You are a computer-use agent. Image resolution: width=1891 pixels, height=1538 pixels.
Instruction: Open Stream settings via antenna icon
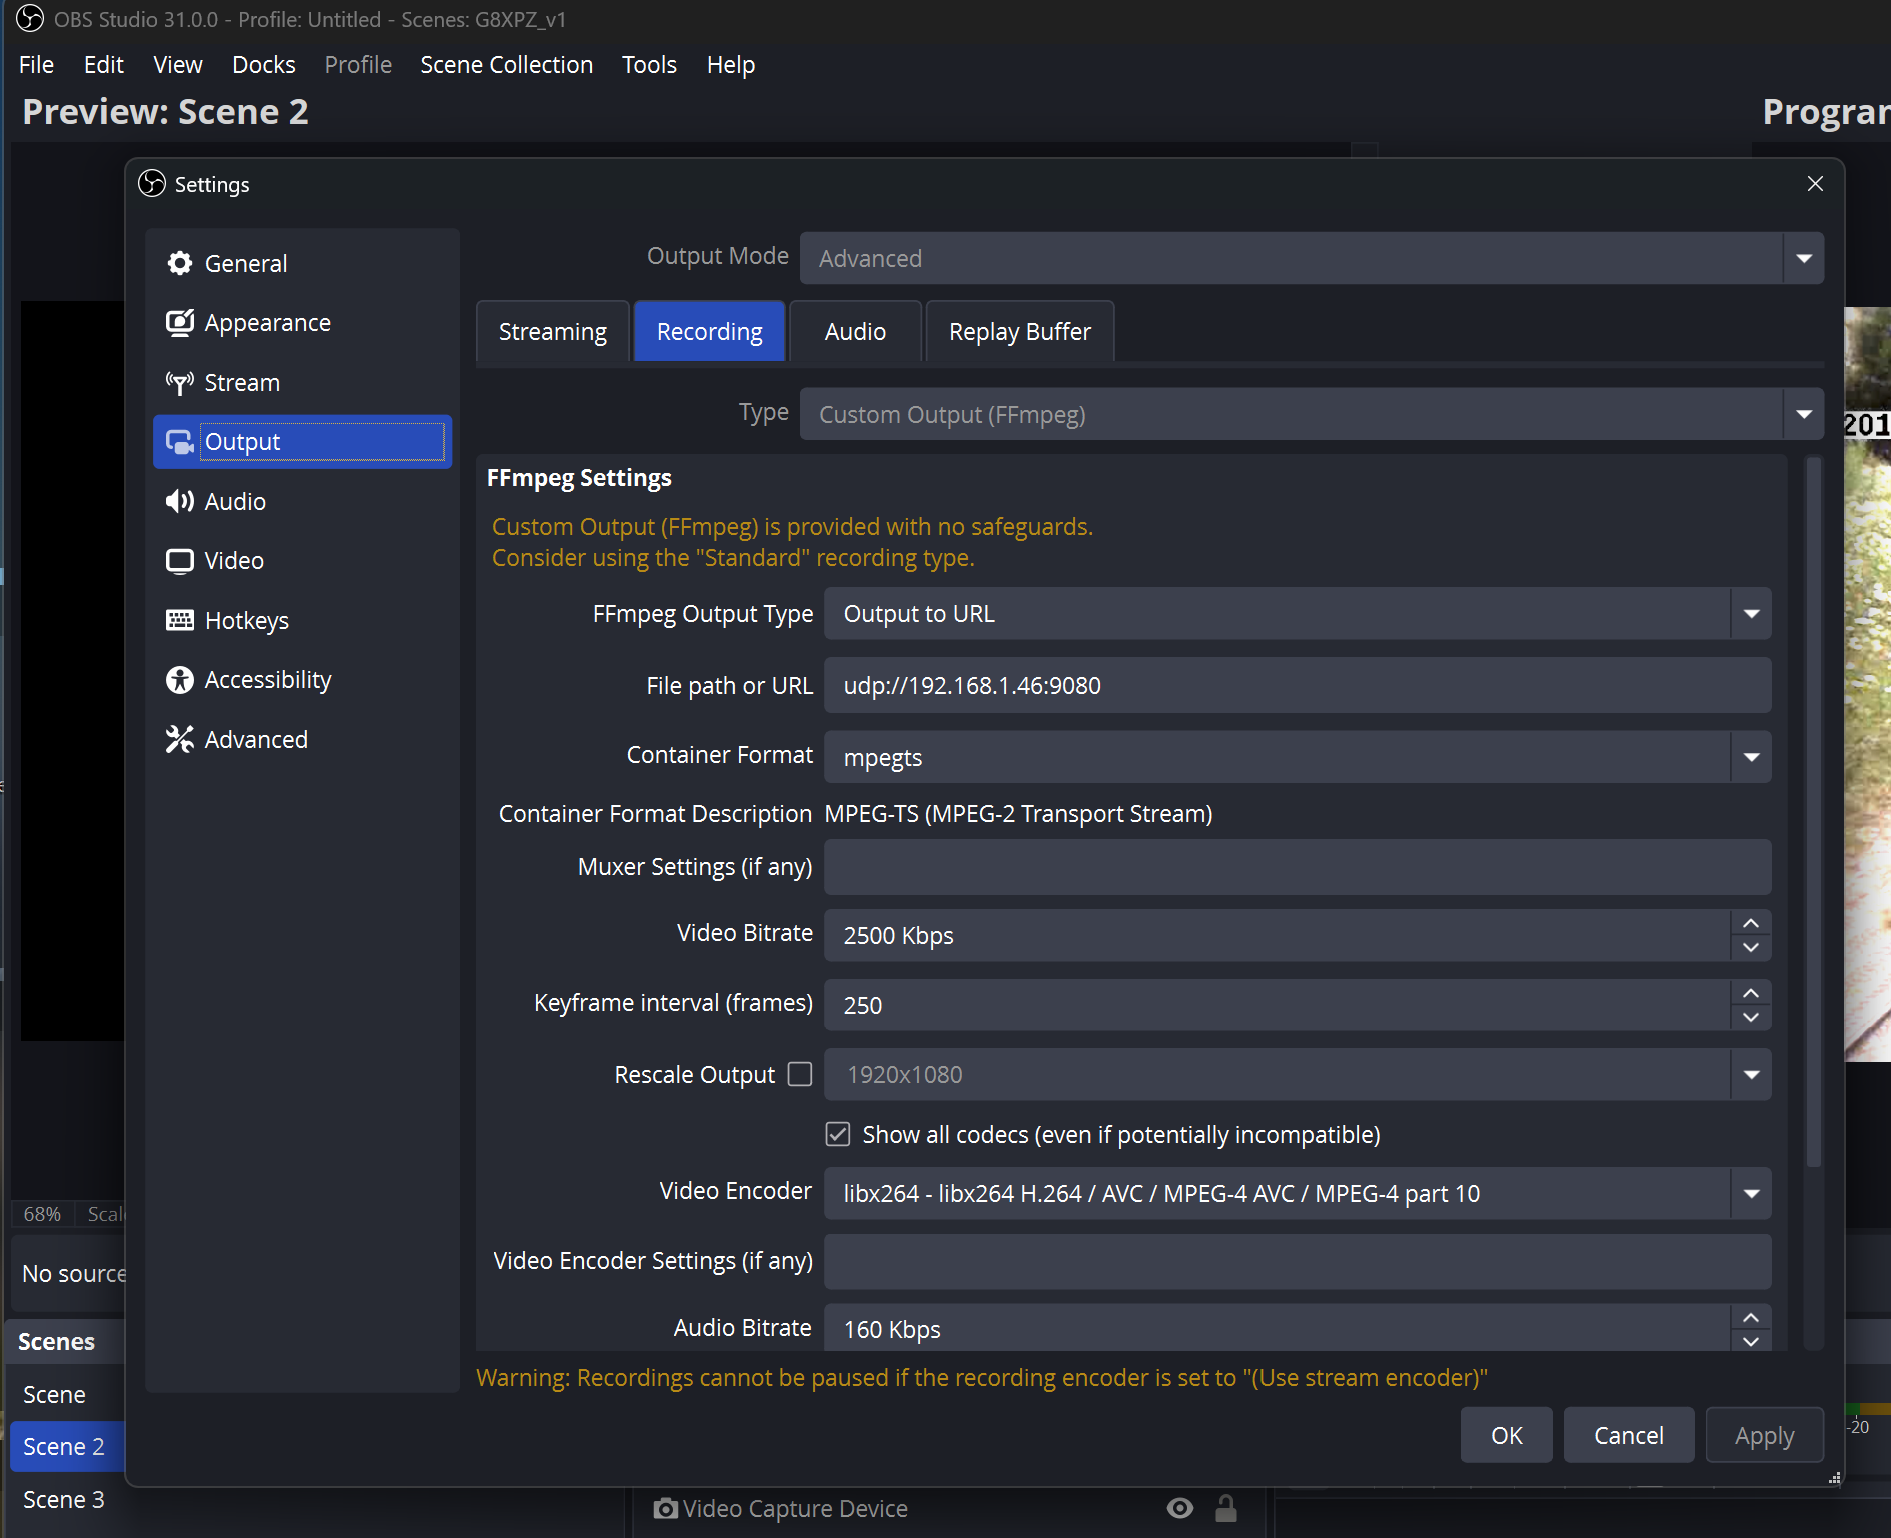[x=180, y=383]
